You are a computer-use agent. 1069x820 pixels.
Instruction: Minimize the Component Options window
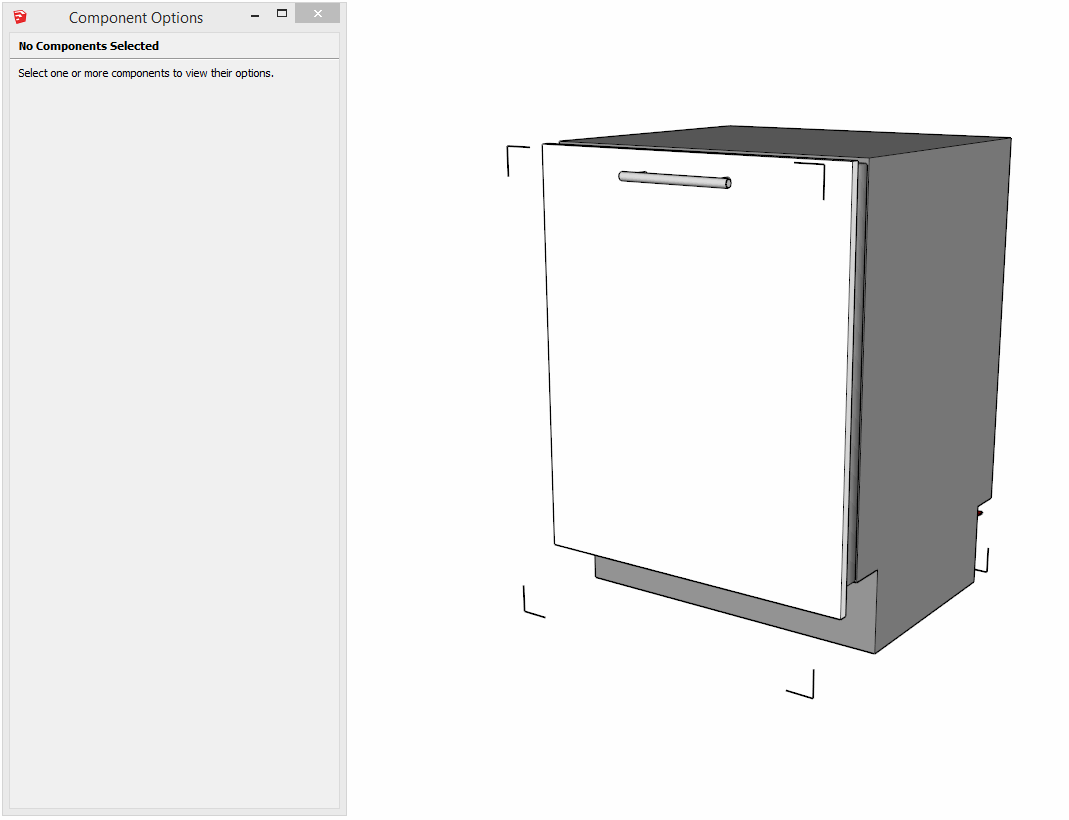(253, 15)
